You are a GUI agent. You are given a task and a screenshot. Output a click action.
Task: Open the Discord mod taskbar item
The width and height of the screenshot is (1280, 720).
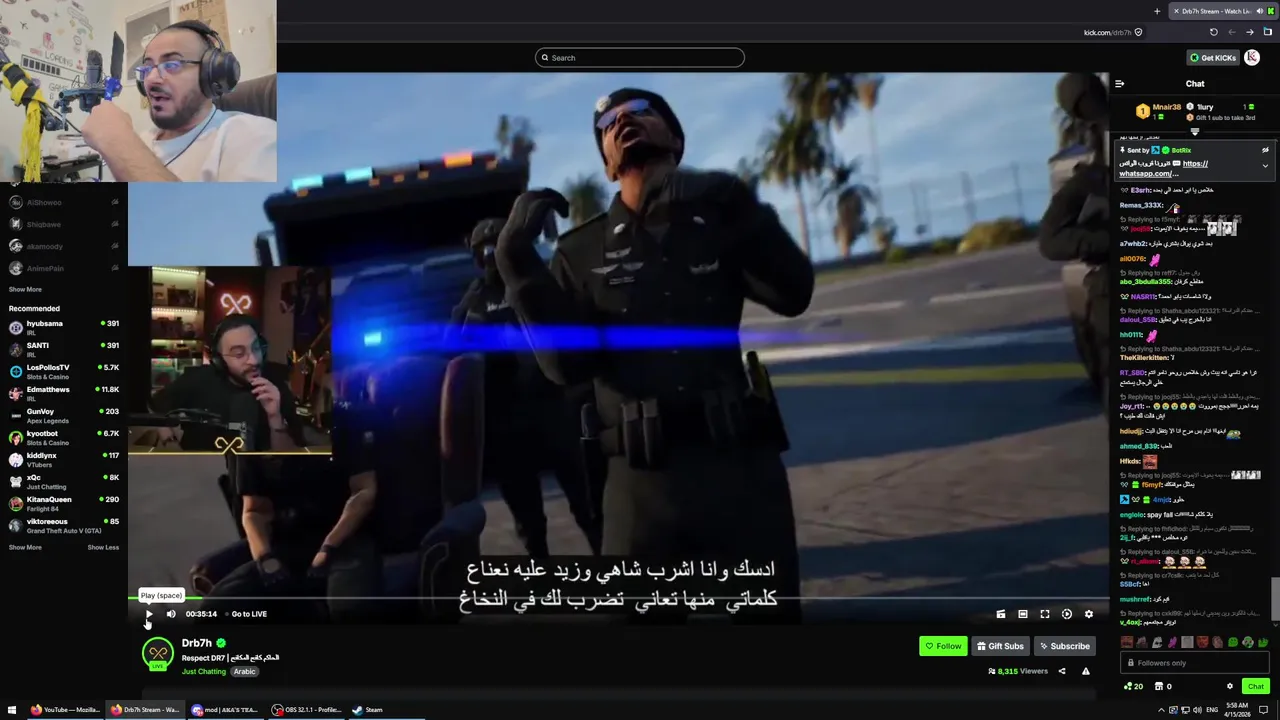[226, 710]
